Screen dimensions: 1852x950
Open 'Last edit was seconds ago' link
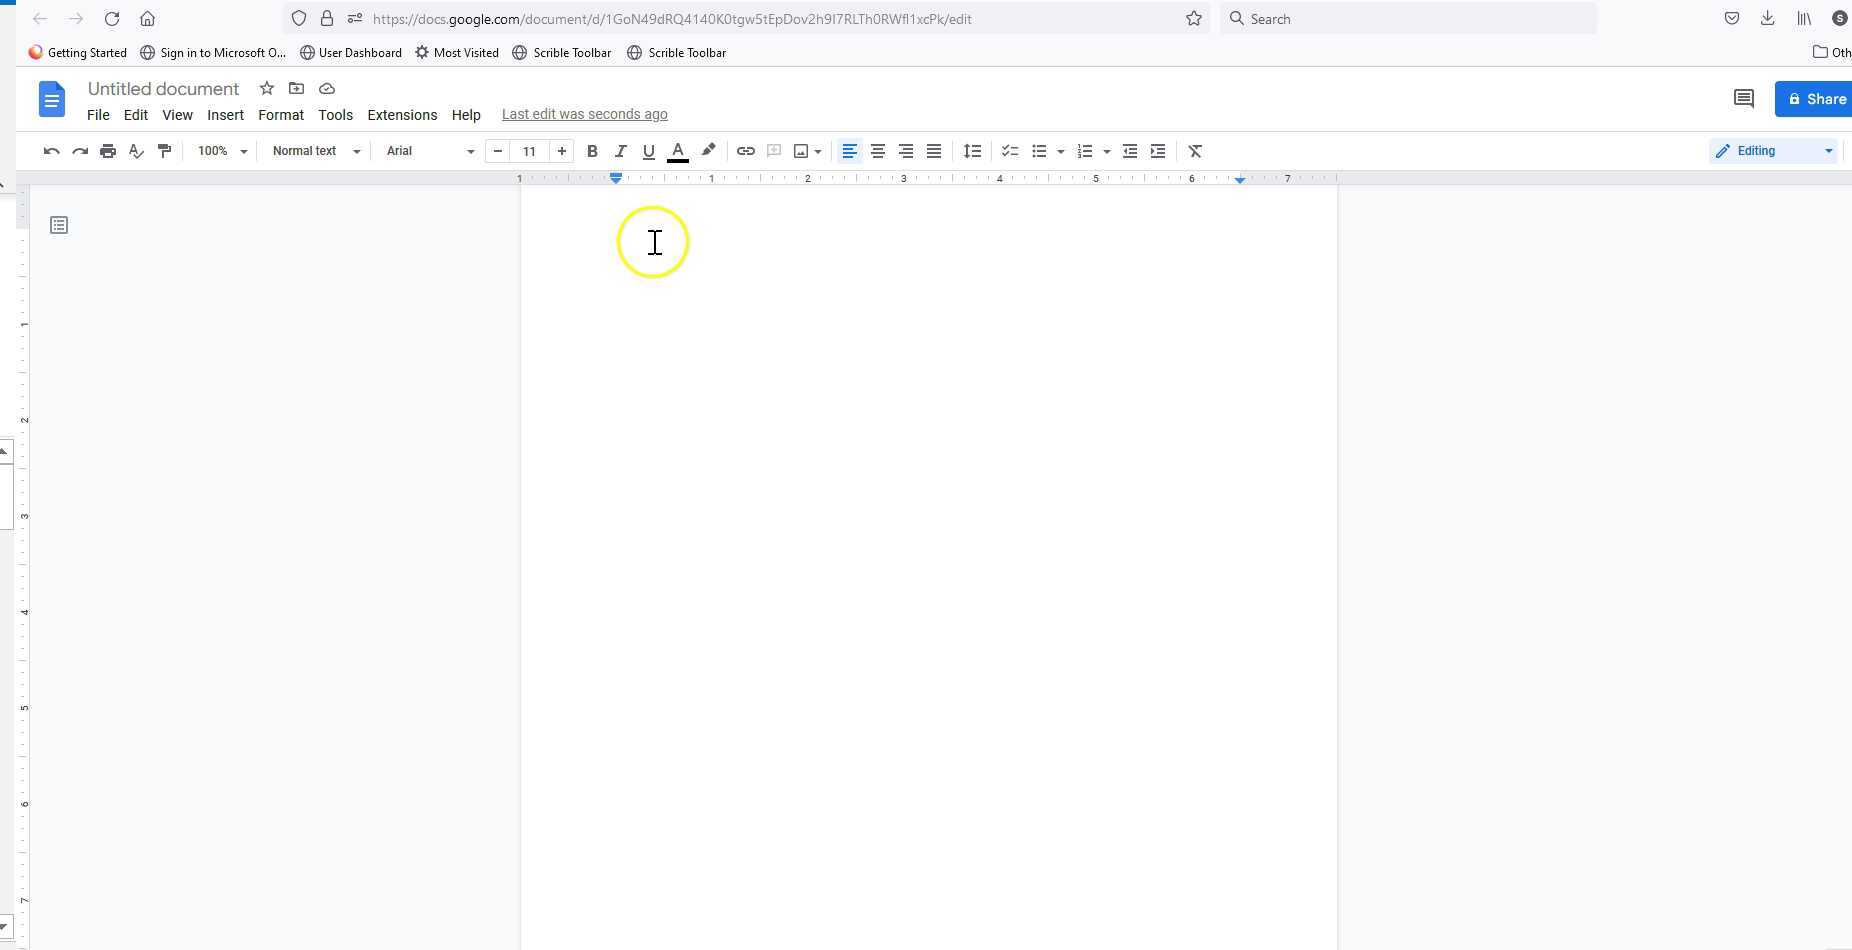pos(585,114)
